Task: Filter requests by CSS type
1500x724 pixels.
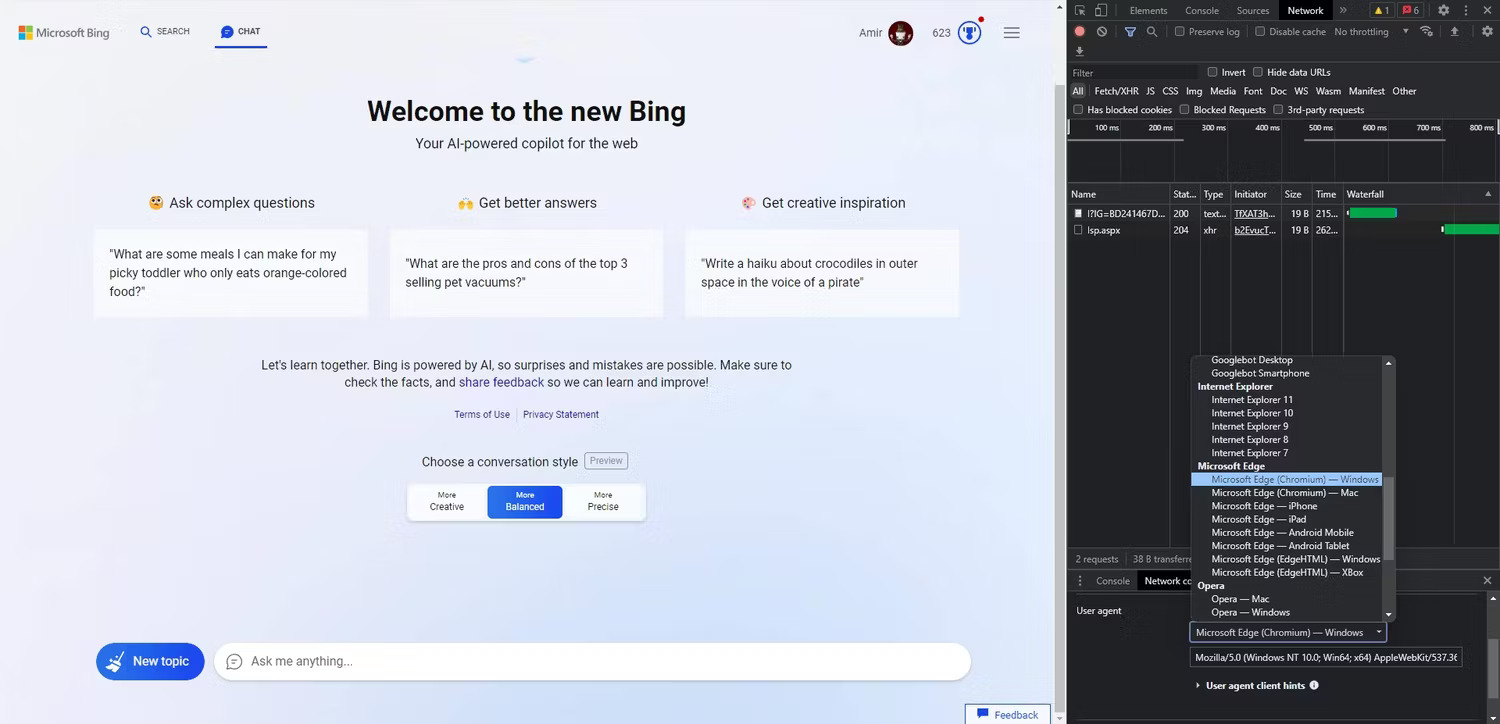Action: point(1170,91)
